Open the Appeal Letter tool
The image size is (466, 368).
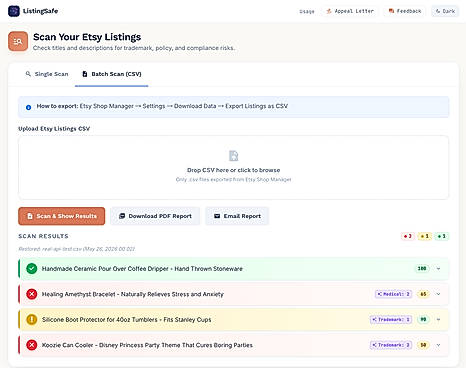click(x=350, y=11)
